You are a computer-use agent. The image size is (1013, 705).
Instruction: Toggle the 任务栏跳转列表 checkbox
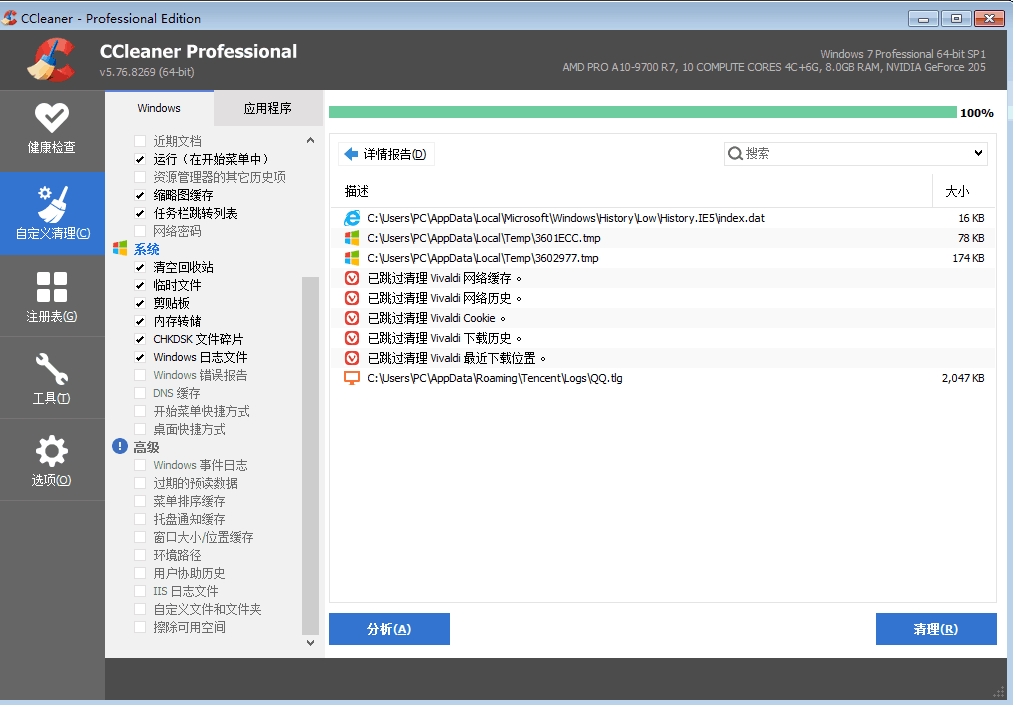140,213
